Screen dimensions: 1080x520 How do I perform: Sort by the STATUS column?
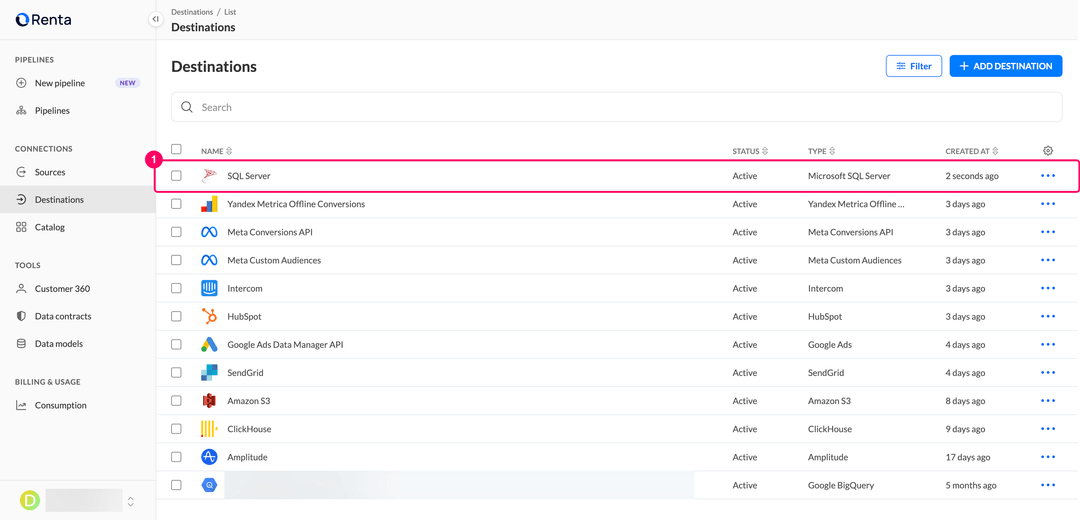click(750, 151)
